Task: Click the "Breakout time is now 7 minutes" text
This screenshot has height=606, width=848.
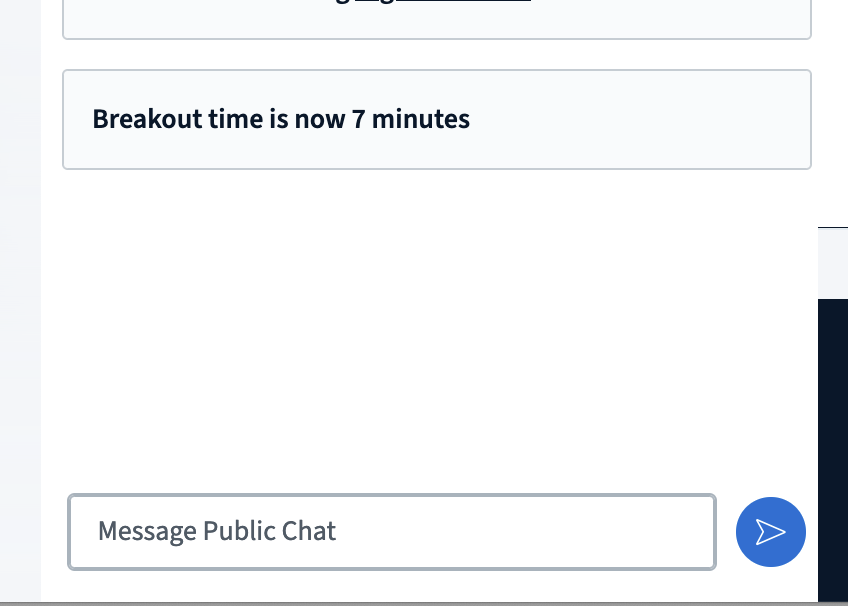Action: (x=281, y=120)
